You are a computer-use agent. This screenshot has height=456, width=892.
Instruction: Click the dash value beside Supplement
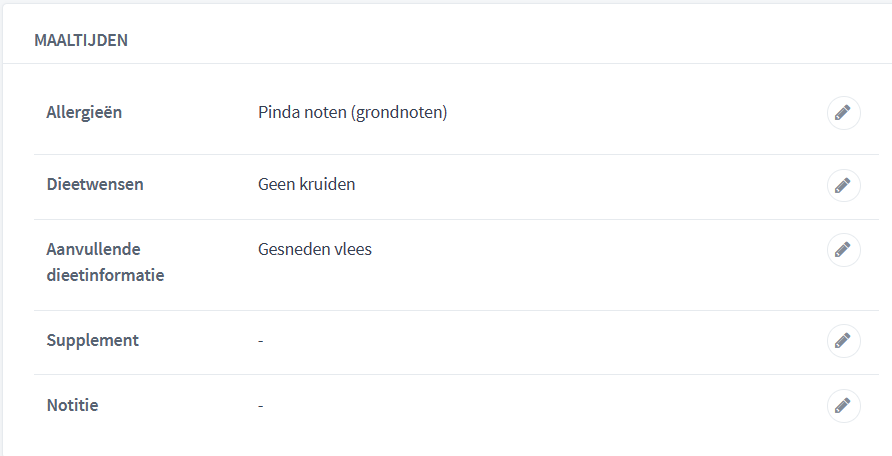(261, 341)
